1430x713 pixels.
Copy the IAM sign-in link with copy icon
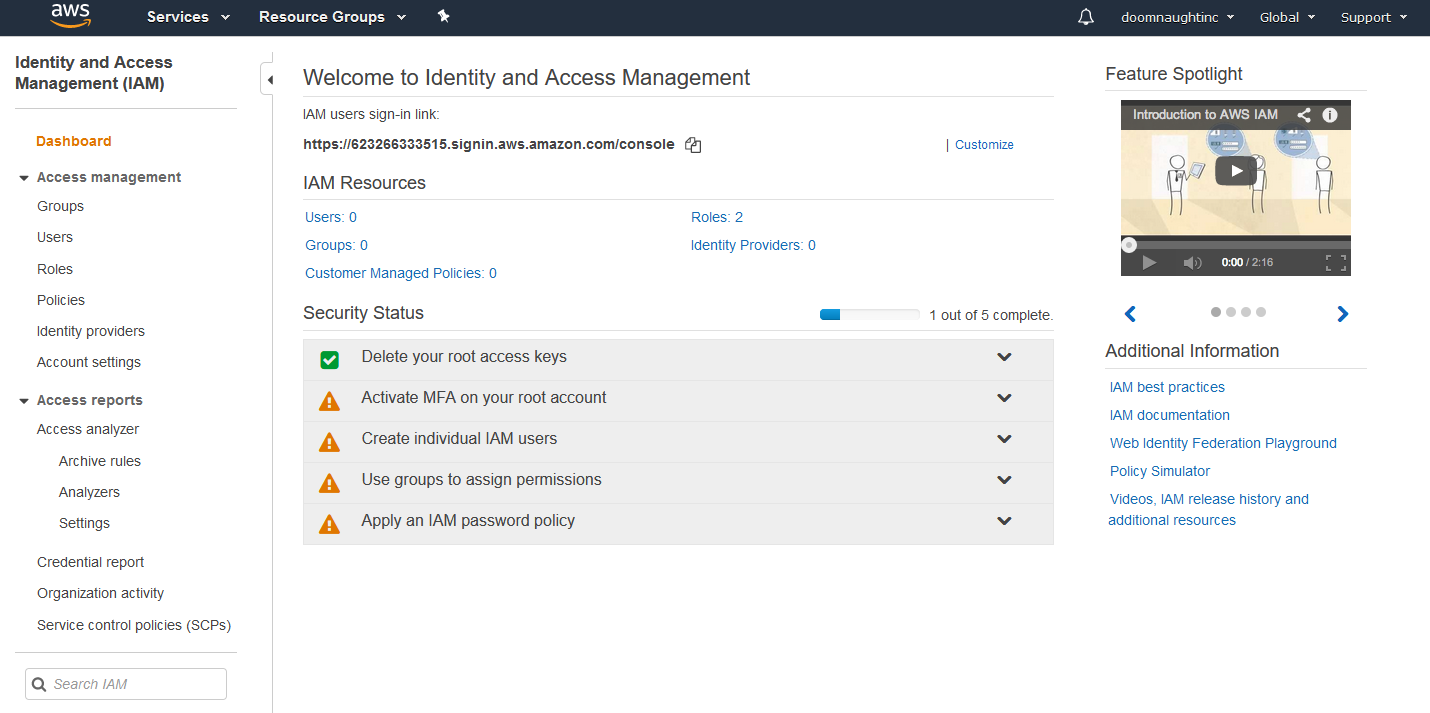693,145
